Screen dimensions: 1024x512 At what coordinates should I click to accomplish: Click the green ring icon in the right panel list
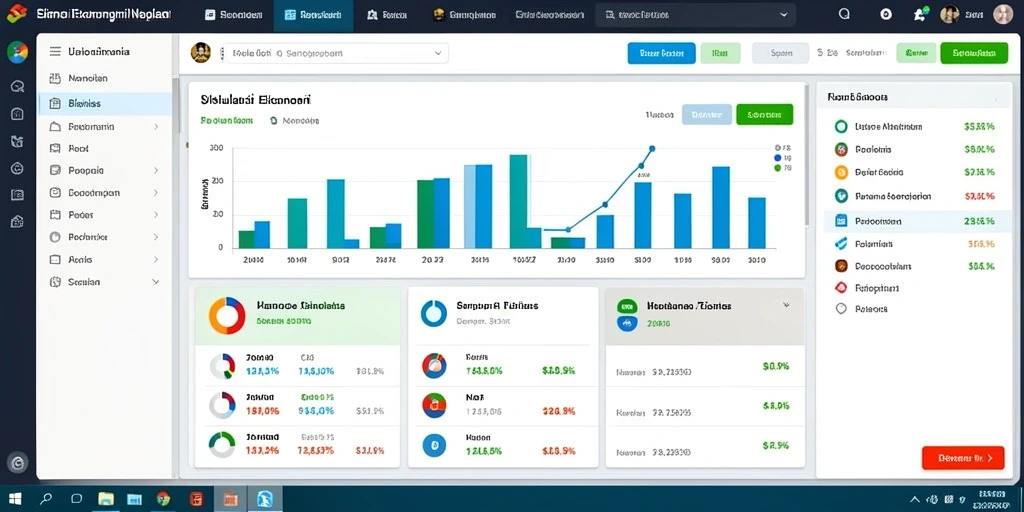click(841, 127)
